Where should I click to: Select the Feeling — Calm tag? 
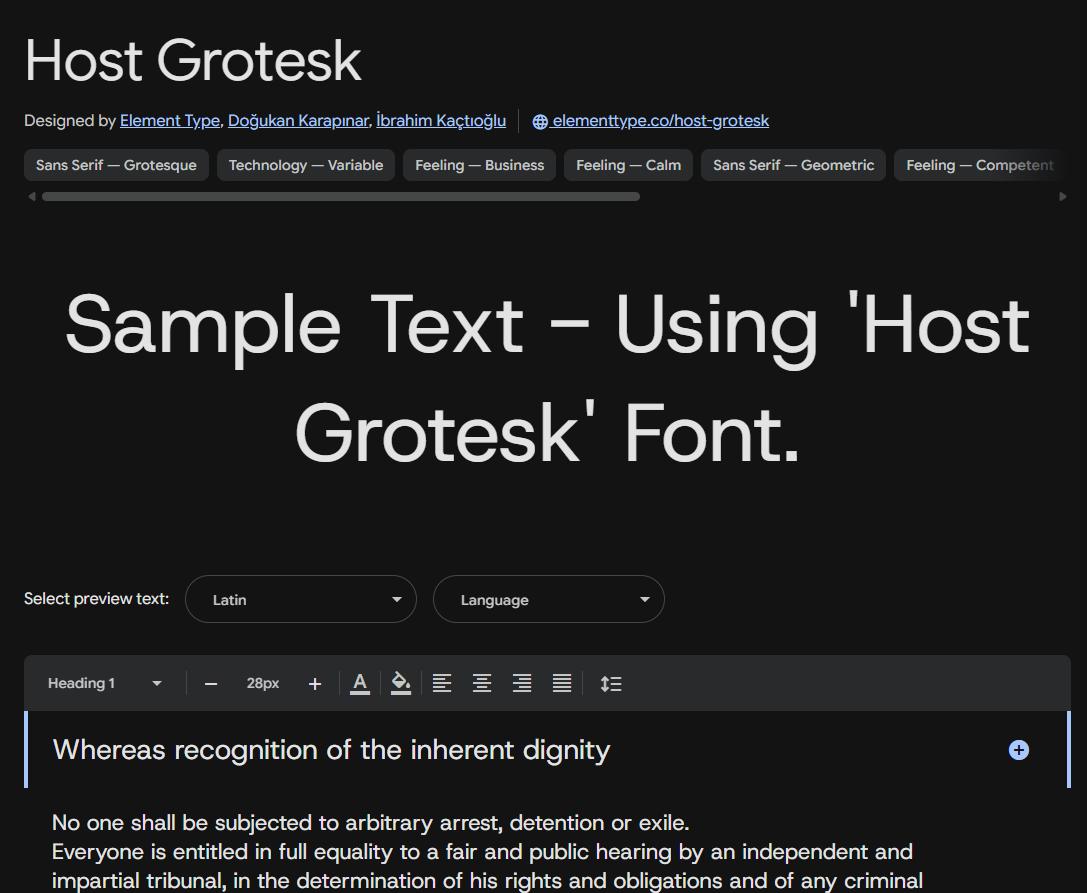[x=628, y=165]
